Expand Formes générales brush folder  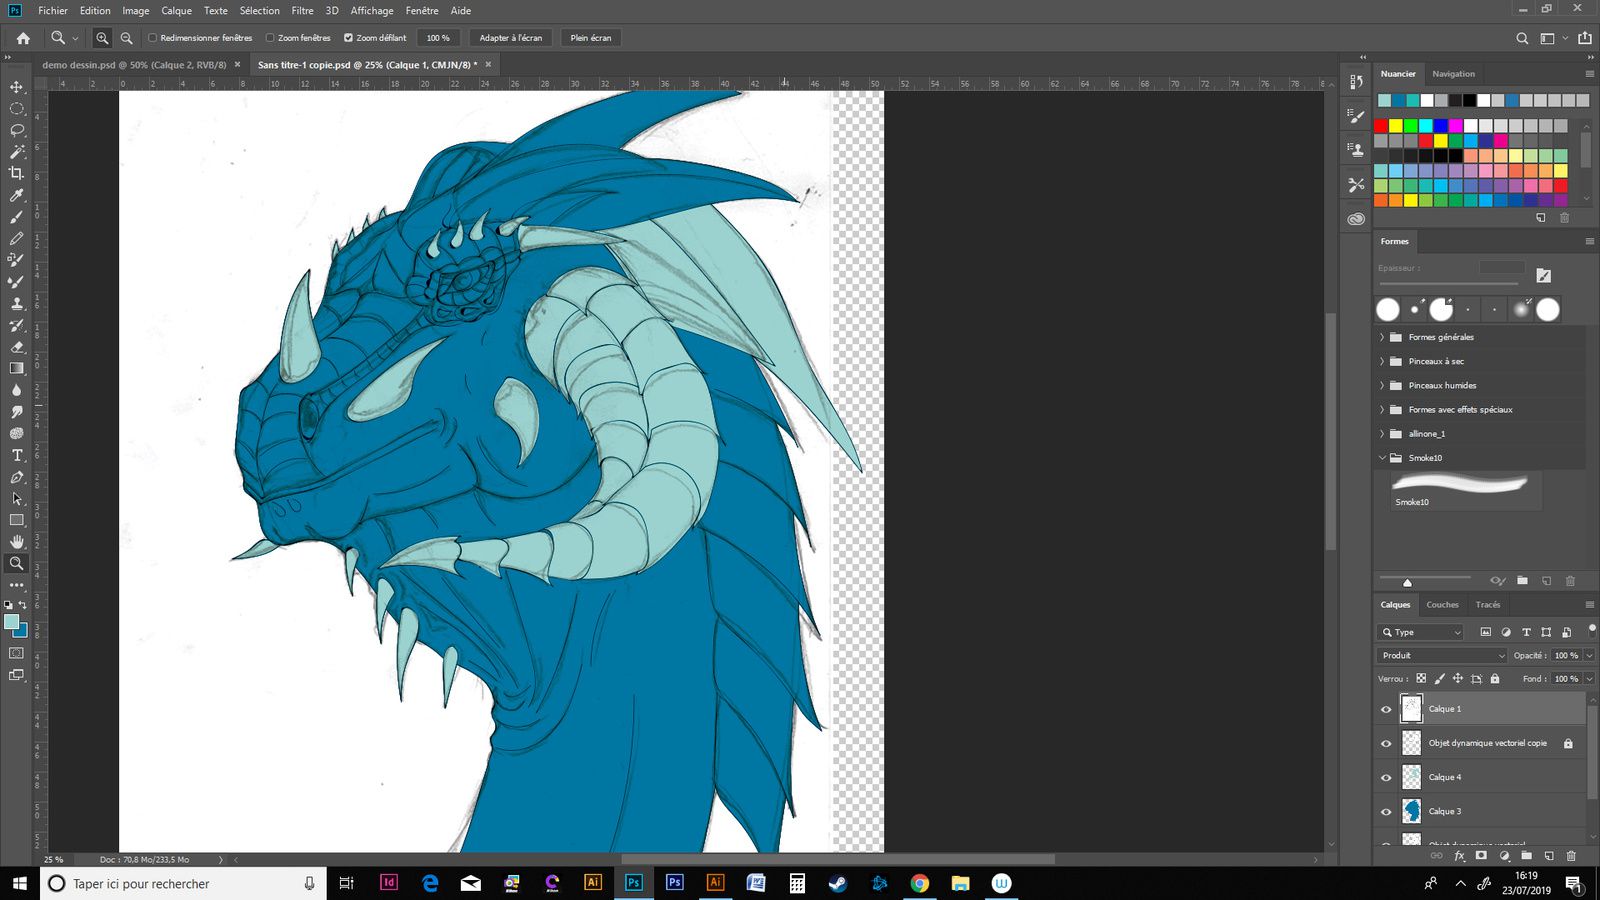[1382, 337]
